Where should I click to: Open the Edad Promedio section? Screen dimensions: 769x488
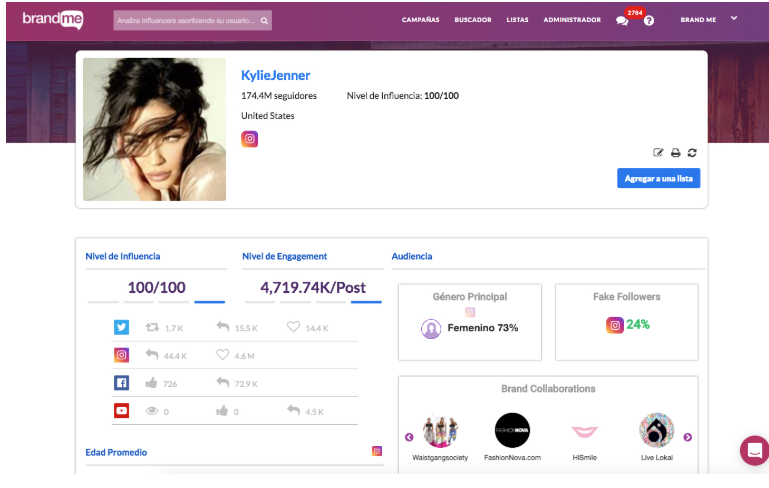pos(116,452)
